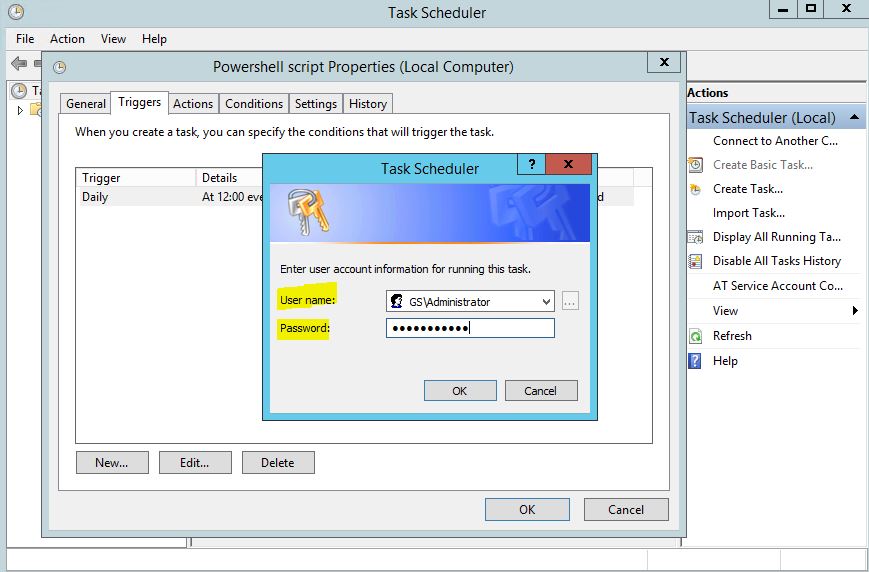The width and height of the screenshot is (869, 572).
Task: Expand the tree node arrow in left pane
Action: click(x=21, y=110)
